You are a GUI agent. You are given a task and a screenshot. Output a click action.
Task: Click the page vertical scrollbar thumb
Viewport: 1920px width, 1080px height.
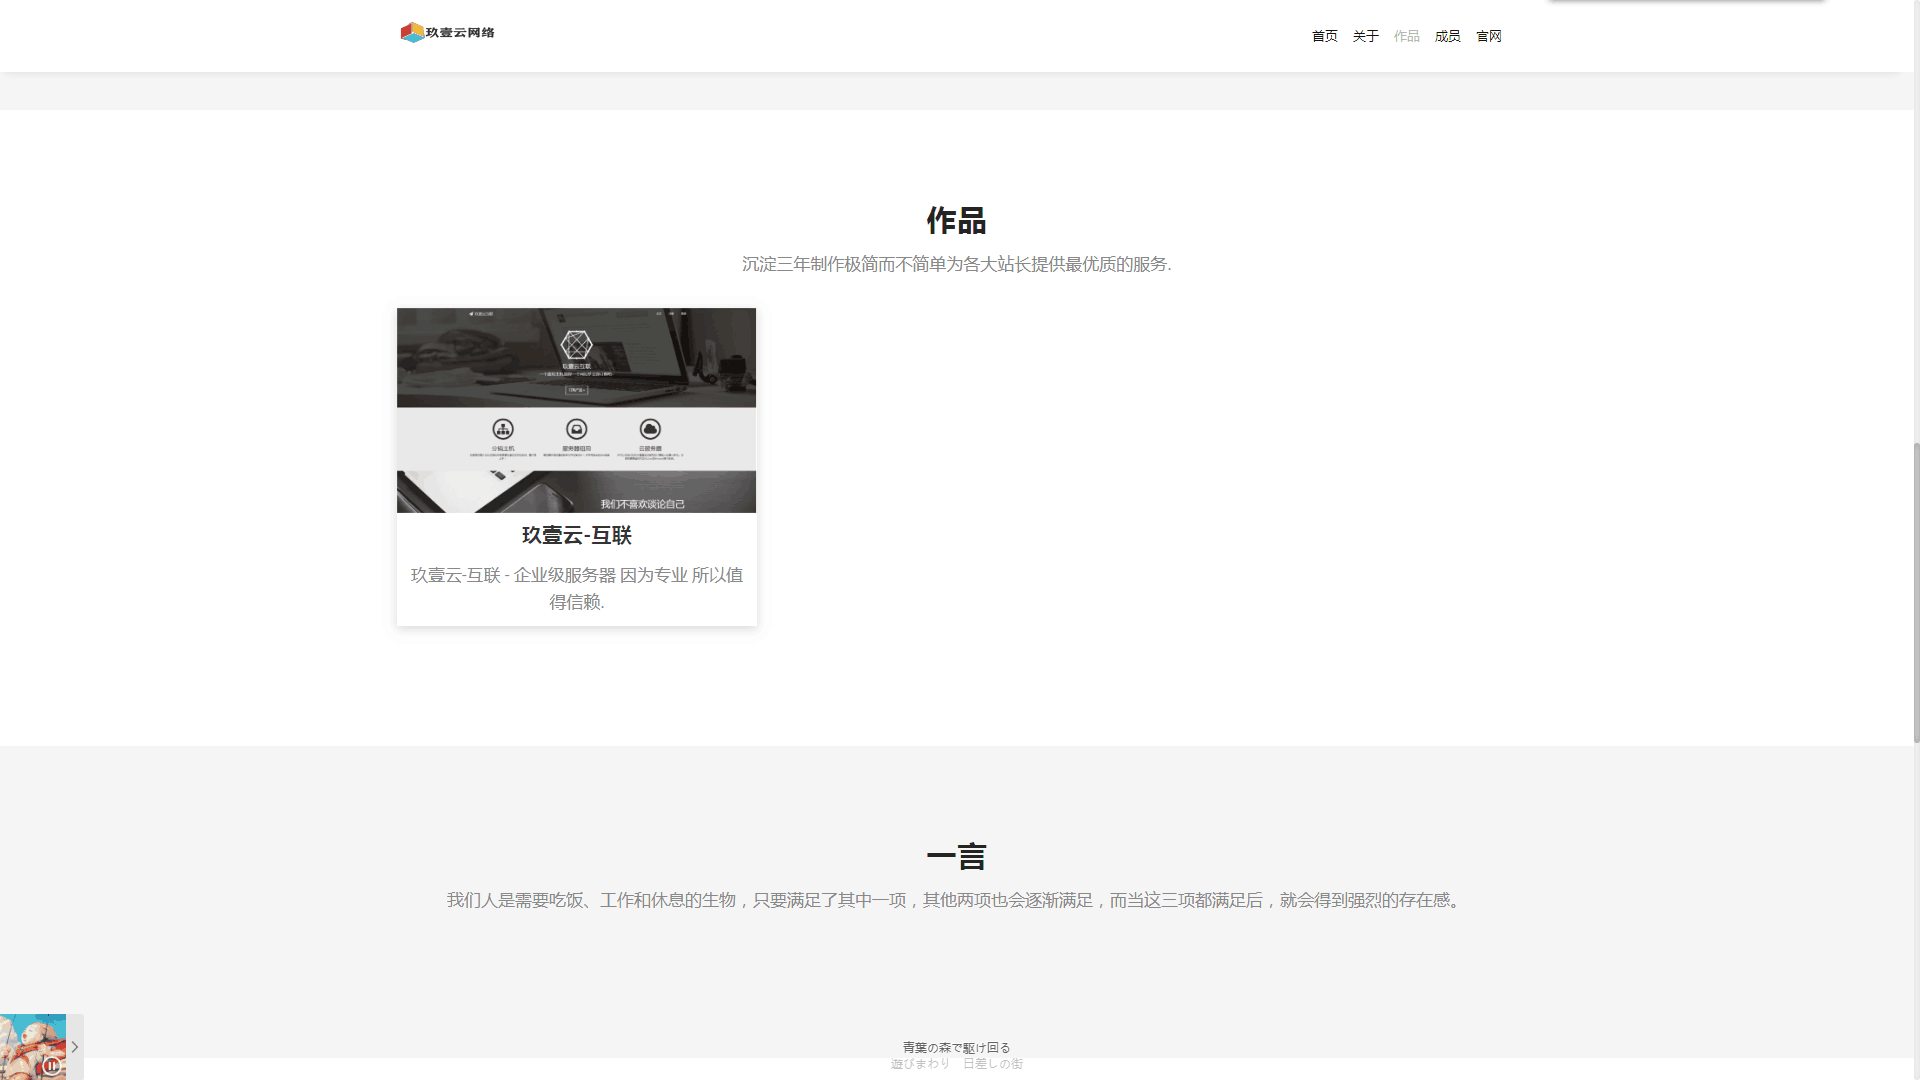1916,592
